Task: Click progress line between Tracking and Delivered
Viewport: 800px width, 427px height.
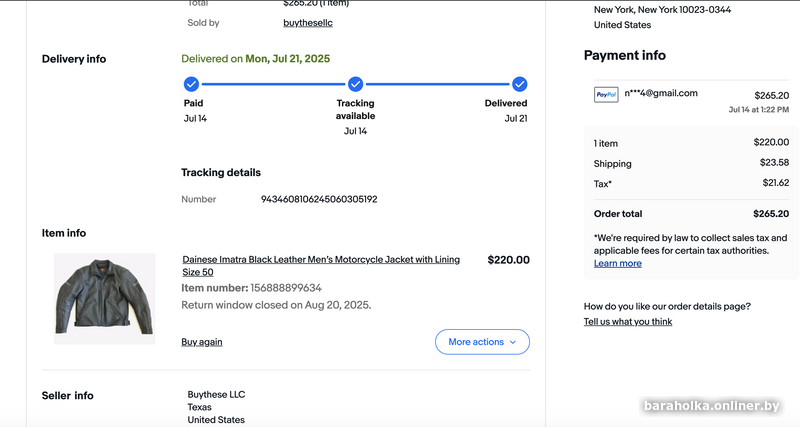Action: (x=437, y=84)
